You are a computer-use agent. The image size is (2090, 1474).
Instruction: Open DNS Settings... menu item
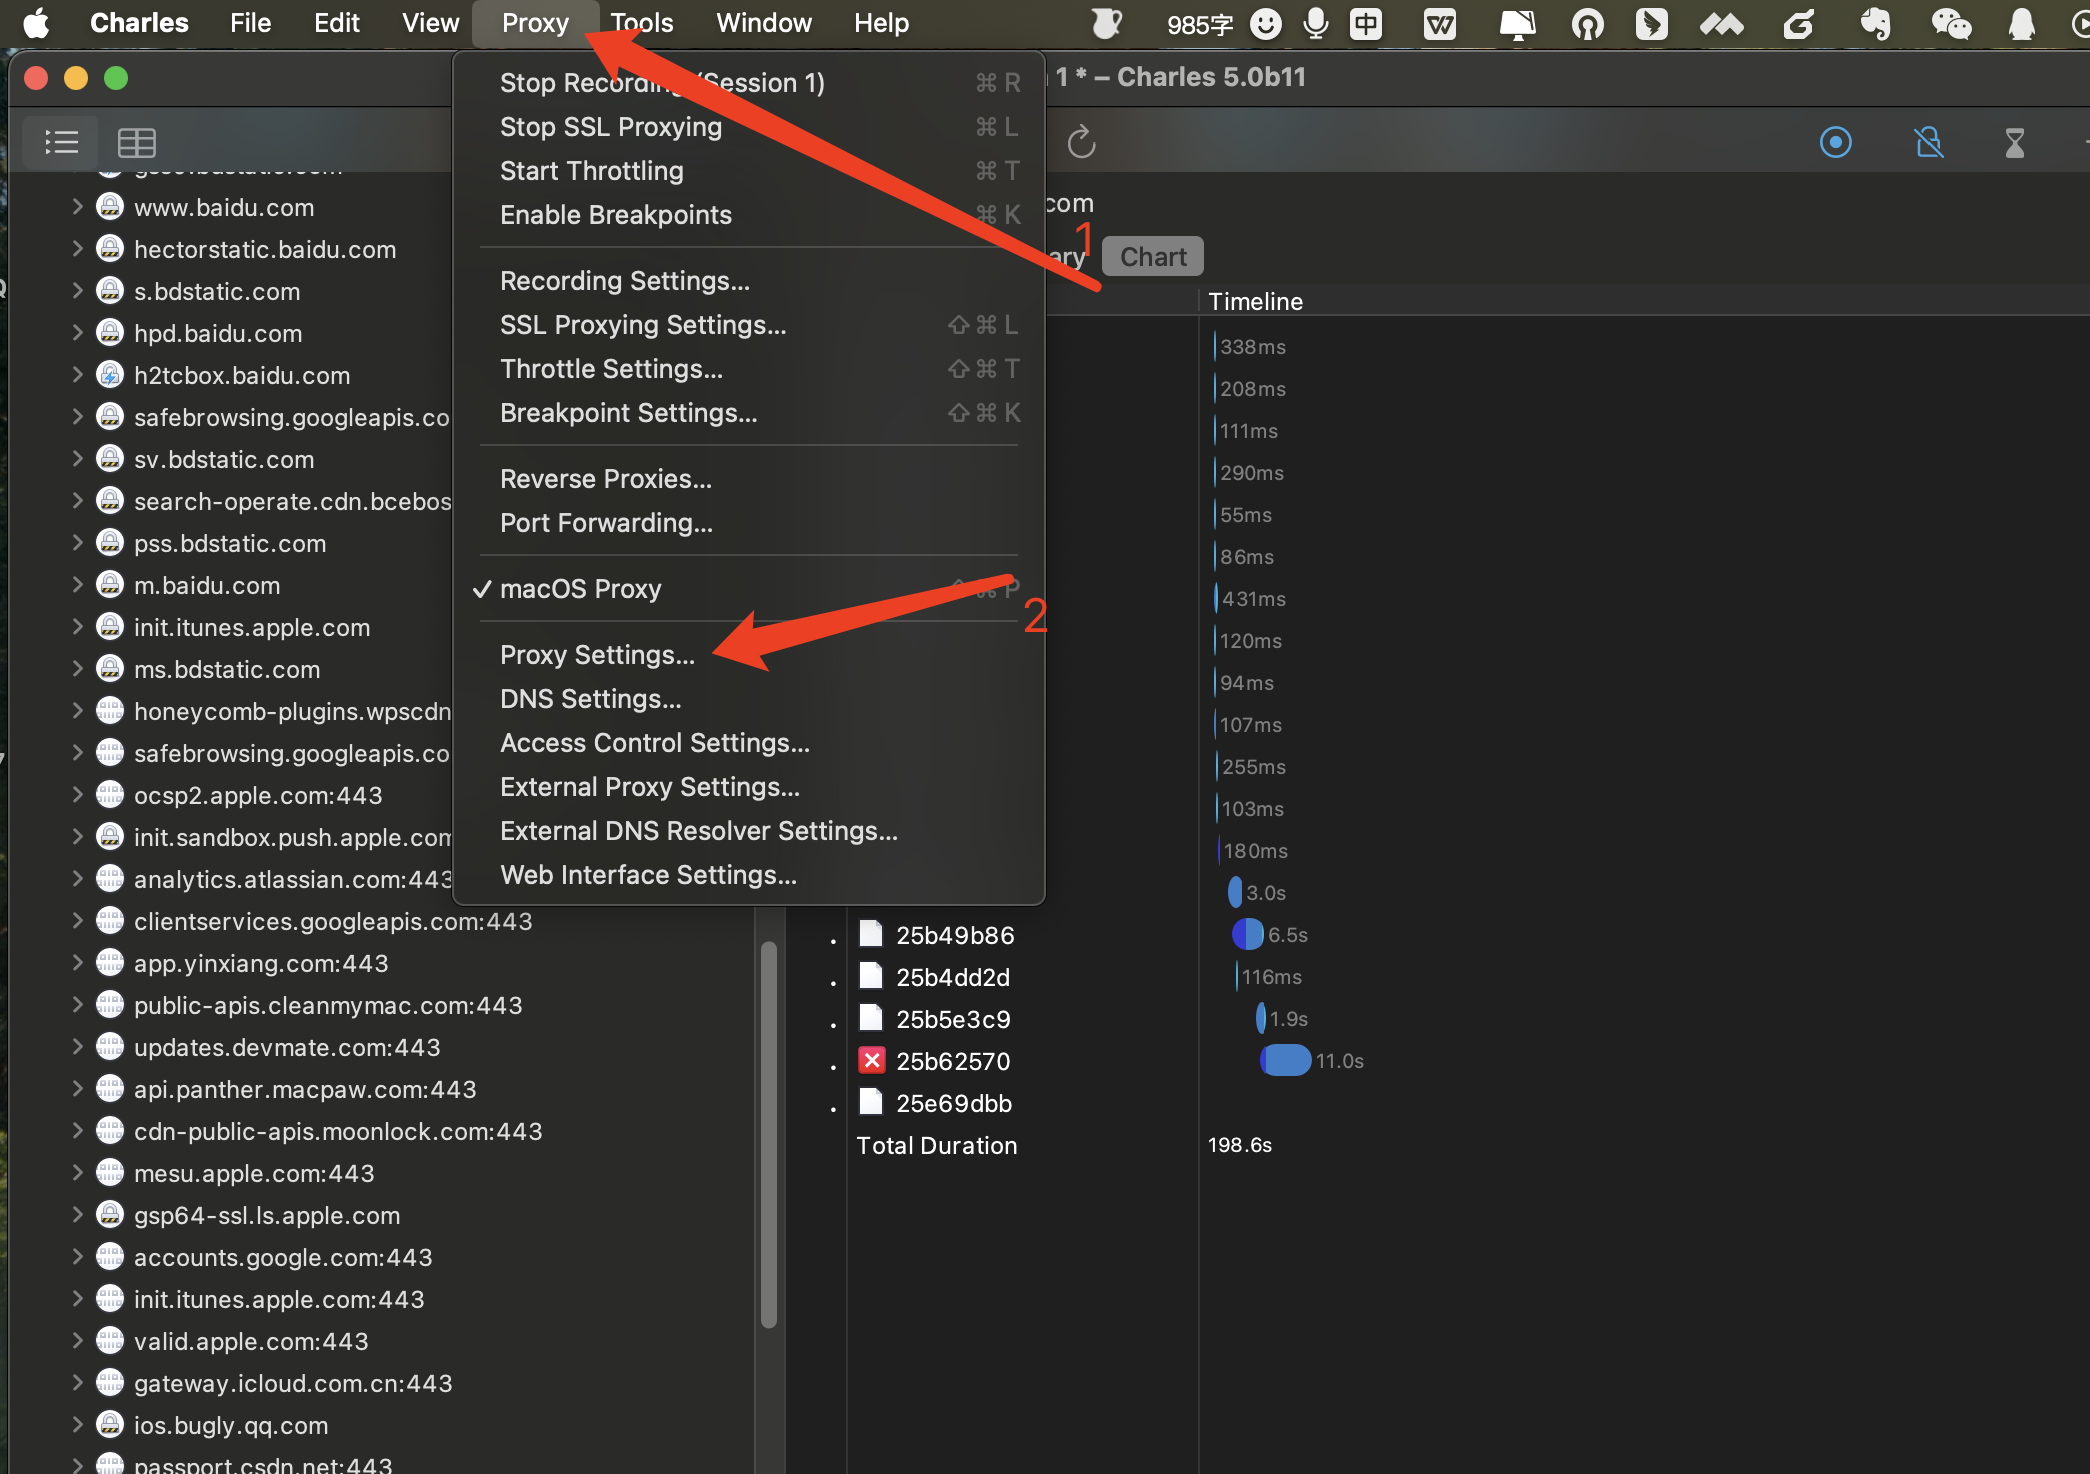click(748, 699)
